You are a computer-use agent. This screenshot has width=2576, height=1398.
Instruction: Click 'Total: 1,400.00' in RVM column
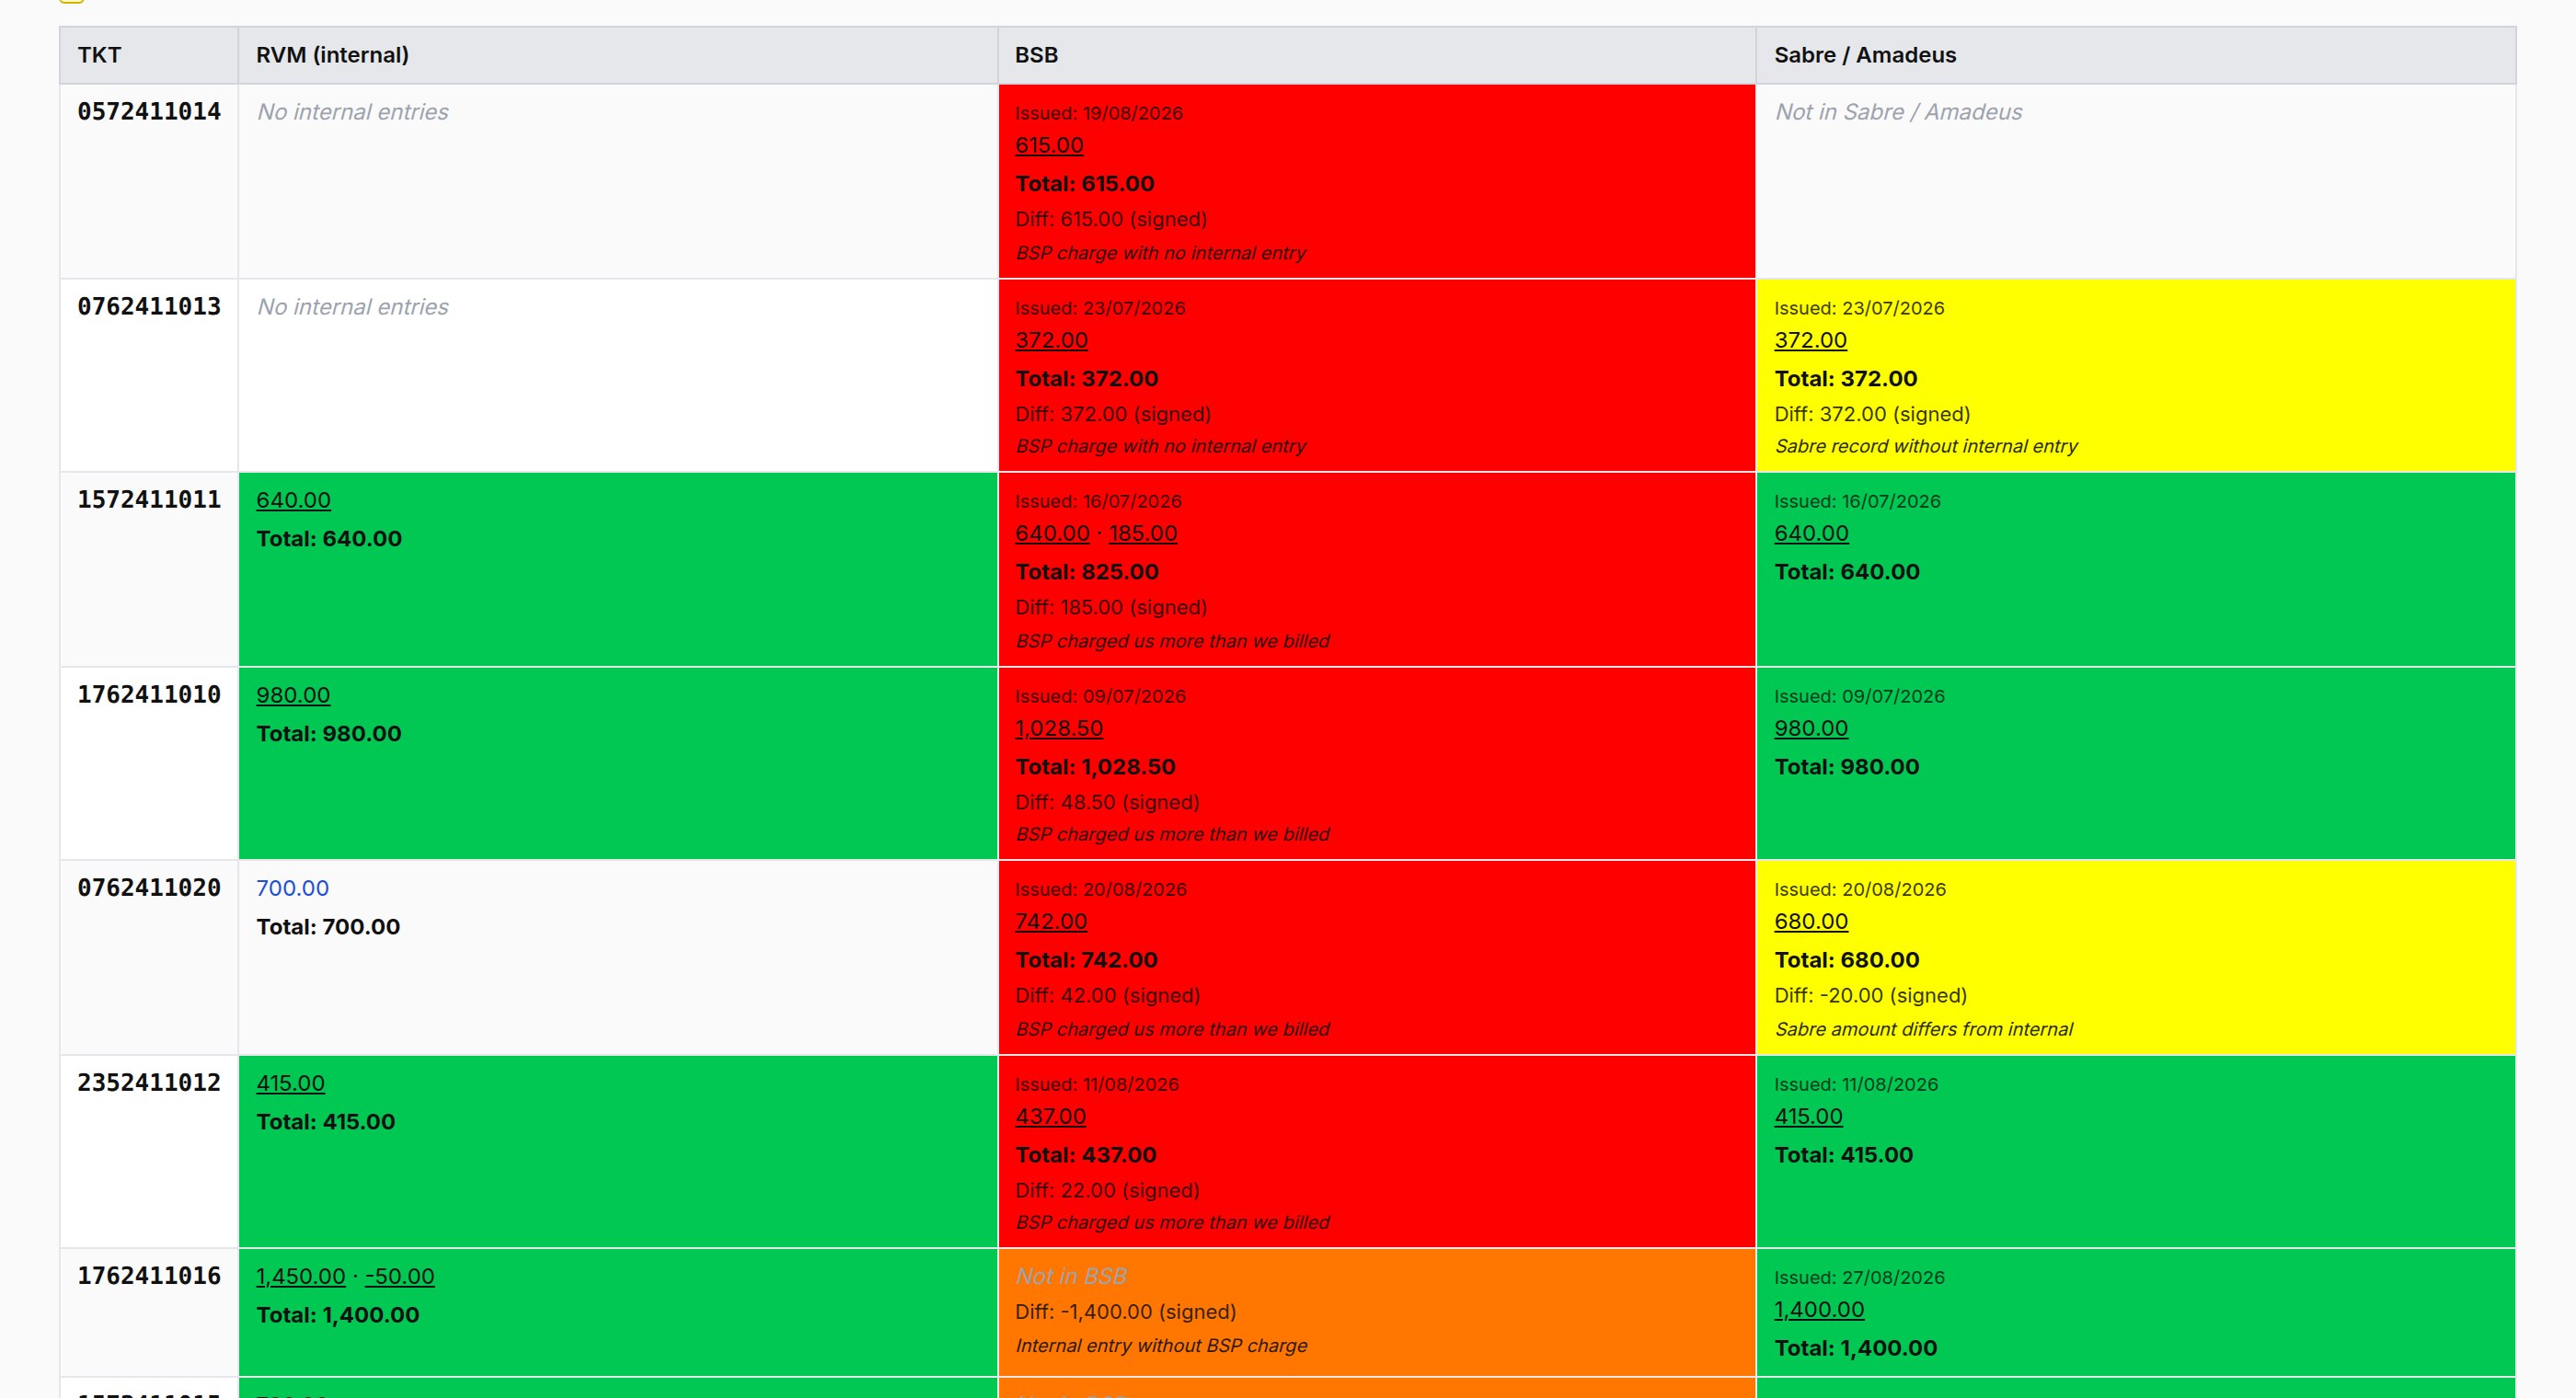(x=338, y=1315)
